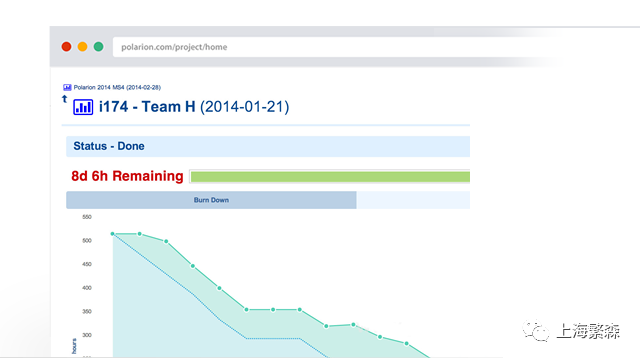Click the orange minimize window dot
The width and height of the screenshot is (640, 360).
82,47
